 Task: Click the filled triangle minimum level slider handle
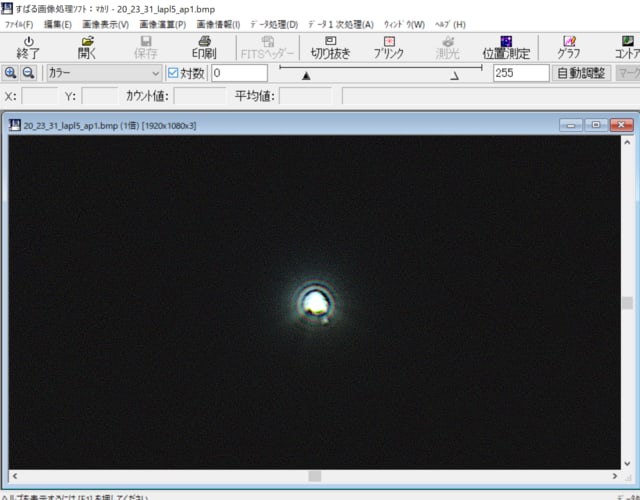point(306,76)
